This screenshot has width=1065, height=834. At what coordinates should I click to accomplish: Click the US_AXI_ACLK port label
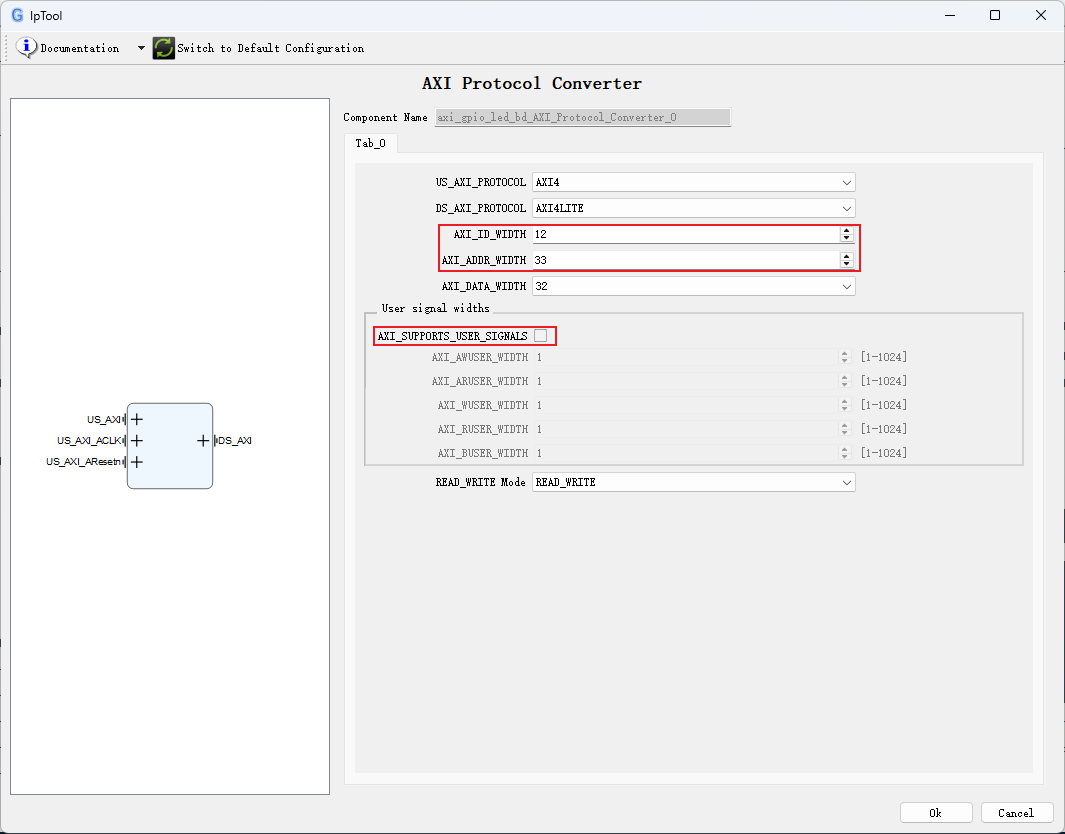pyautogui.click(x=89, y=441)
